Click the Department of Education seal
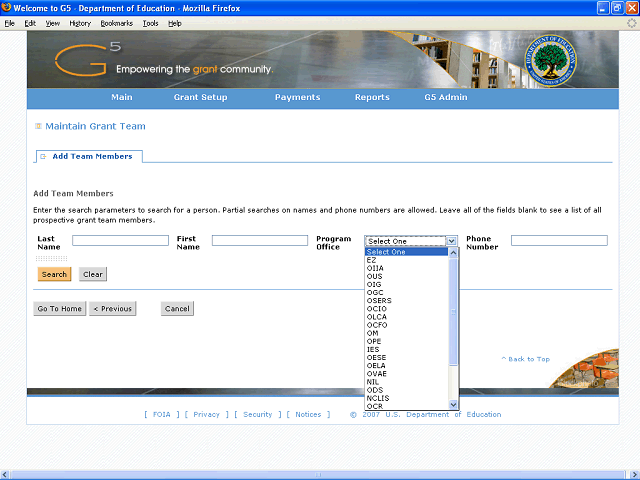Viewport: 640px width, 480px height. [x=551, y=60]
